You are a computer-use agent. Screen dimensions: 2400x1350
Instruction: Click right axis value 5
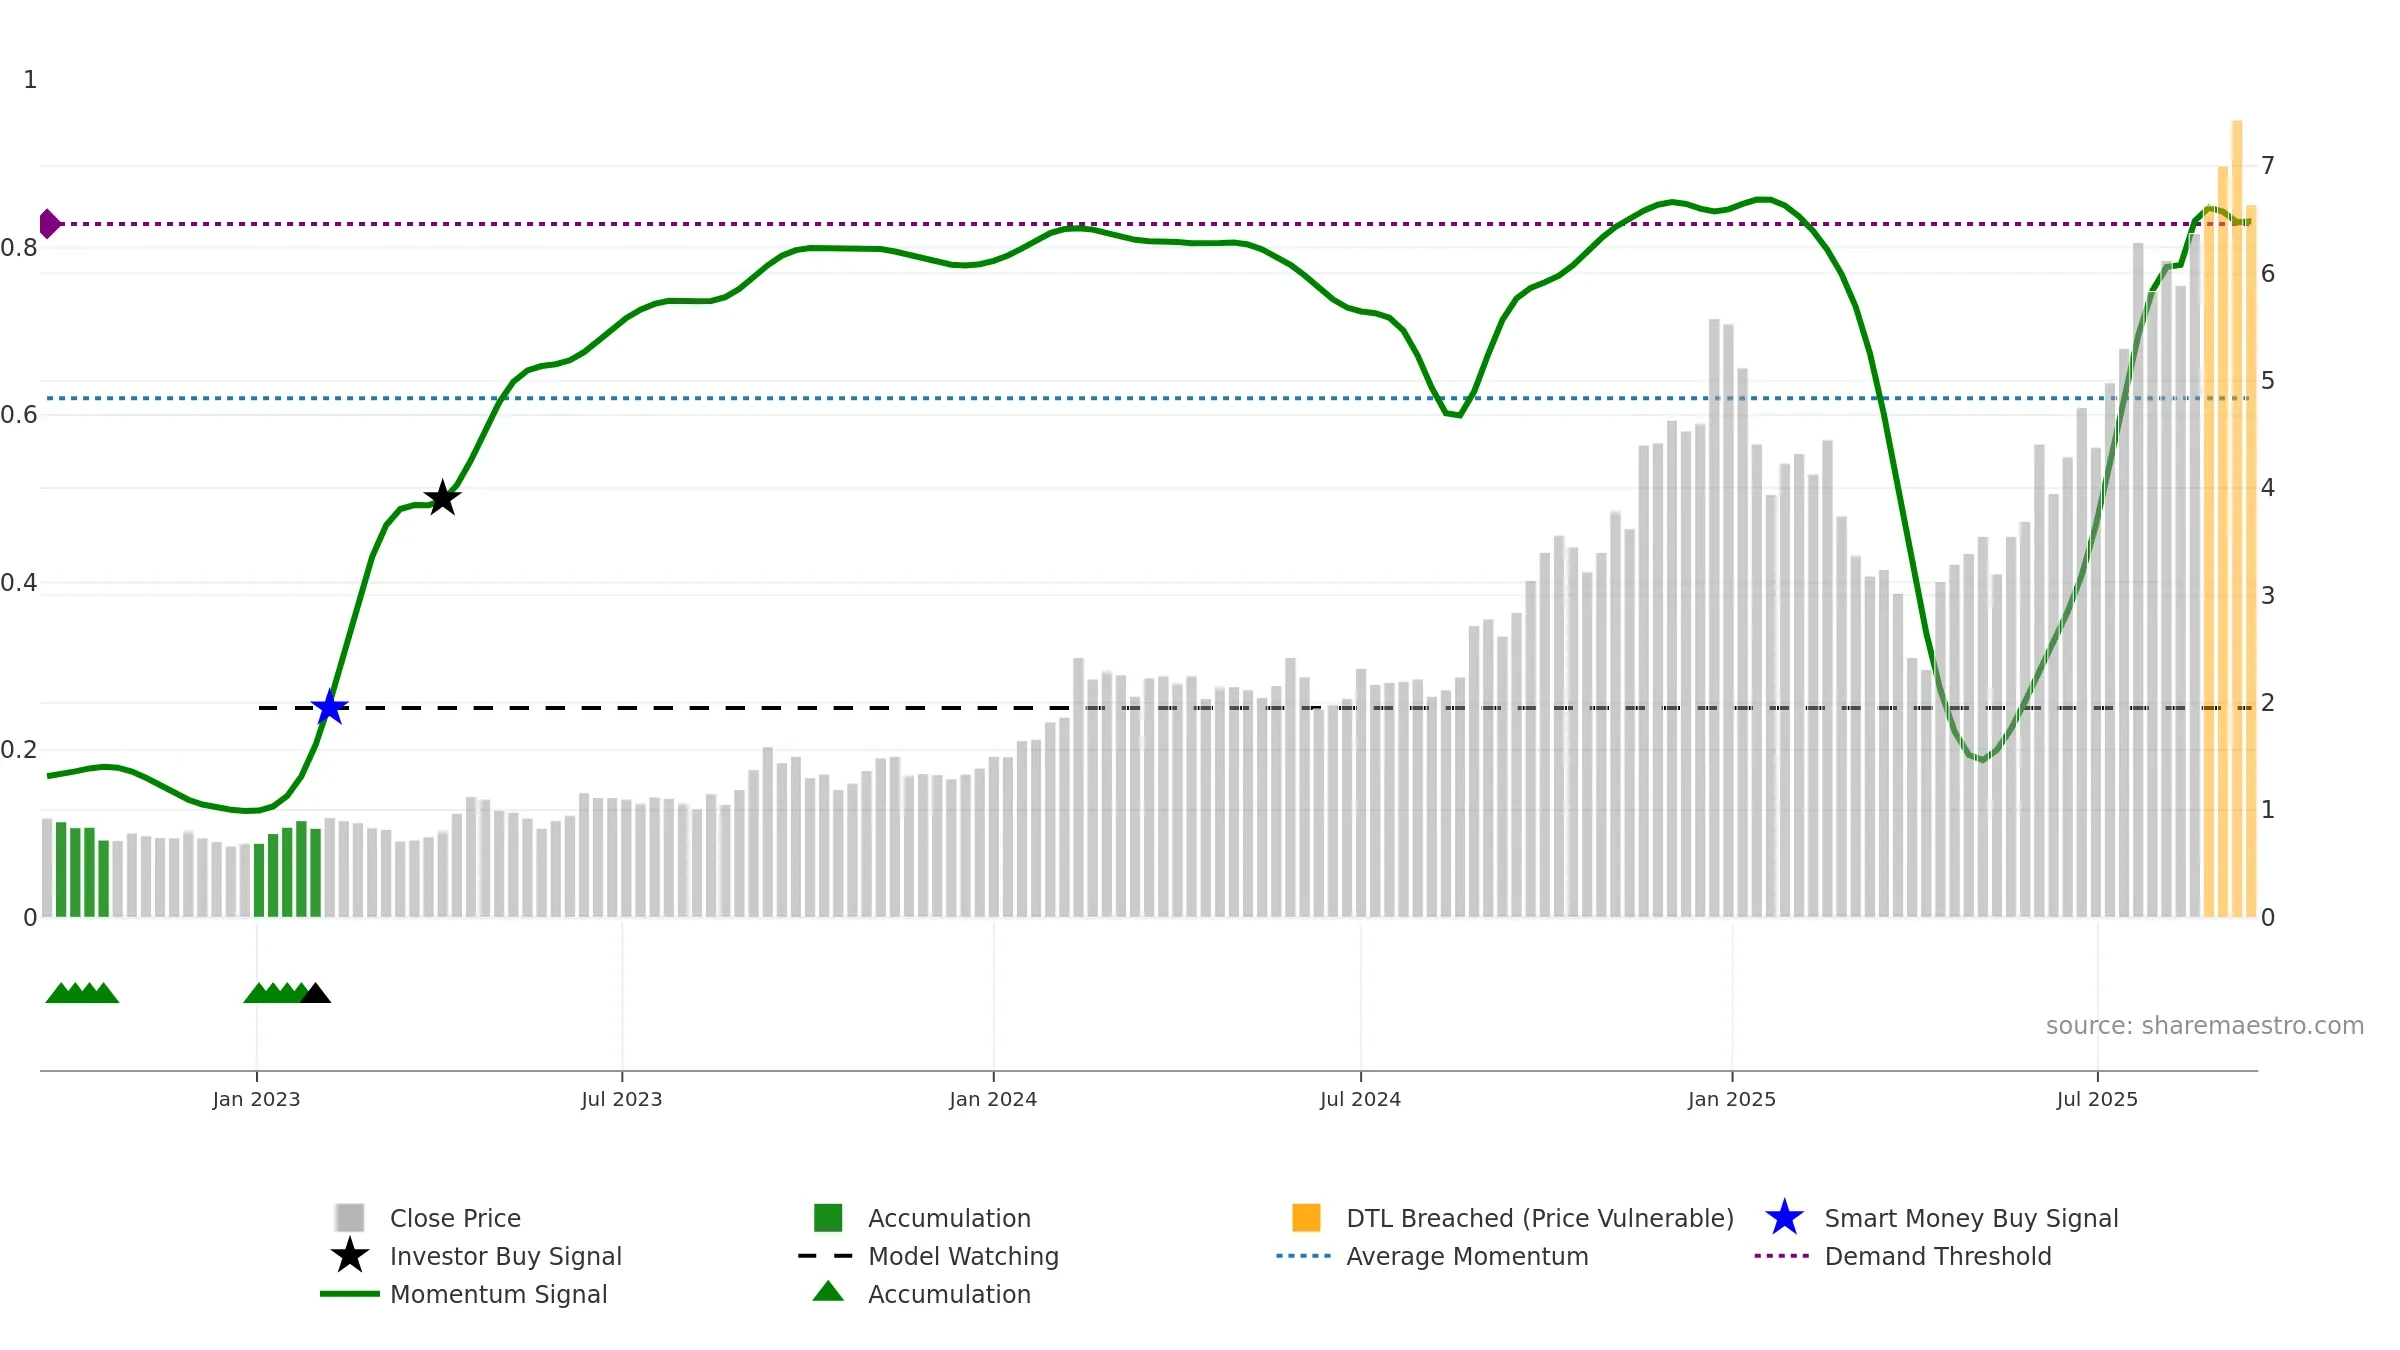click(x=2268, y=380)
